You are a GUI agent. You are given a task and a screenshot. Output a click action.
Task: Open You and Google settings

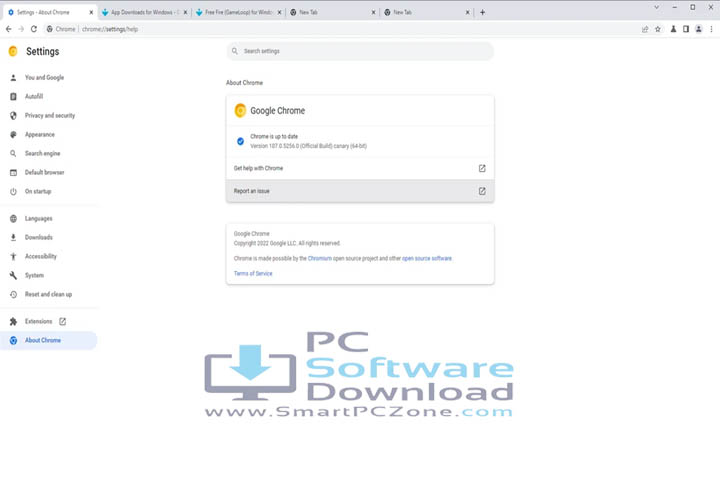pyautogui.click(x=44, y=78)
